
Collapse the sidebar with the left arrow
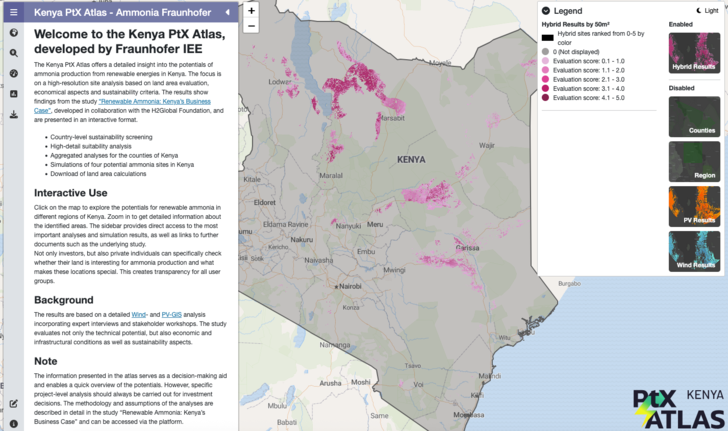pos(228,12)
